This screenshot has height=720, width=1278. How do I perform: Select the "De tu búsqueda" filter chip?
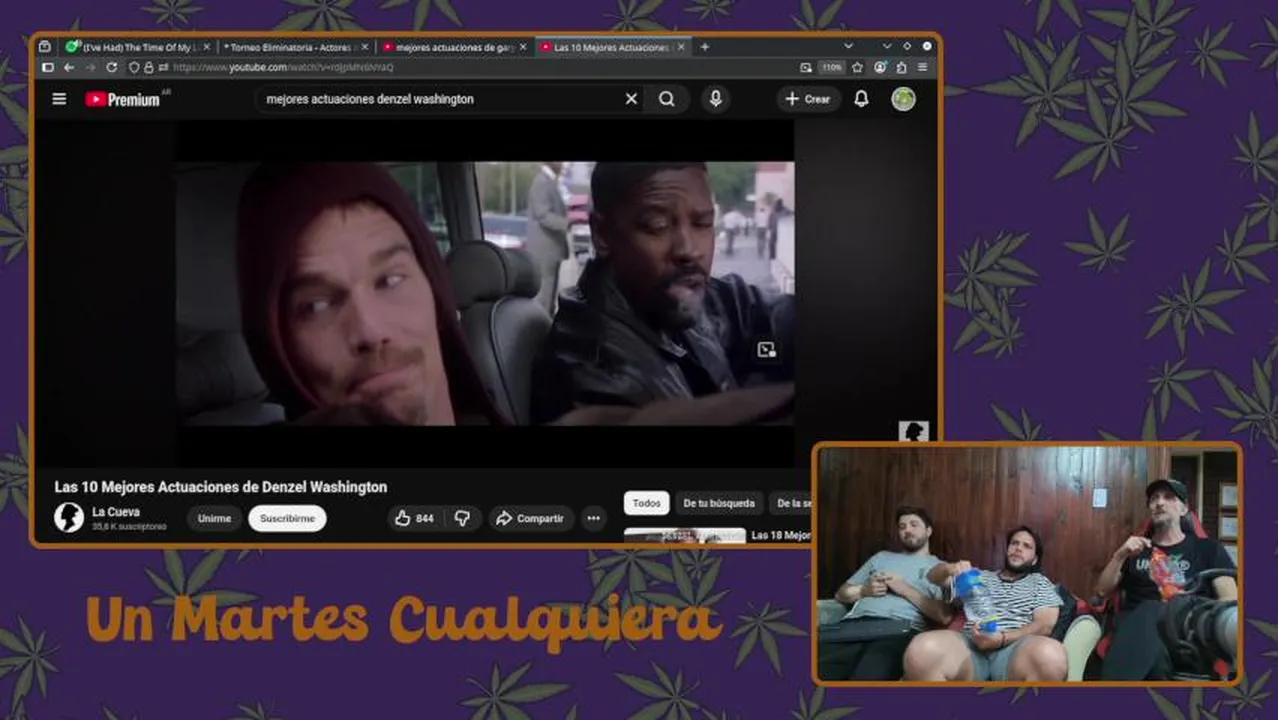[x=719, y=503]
